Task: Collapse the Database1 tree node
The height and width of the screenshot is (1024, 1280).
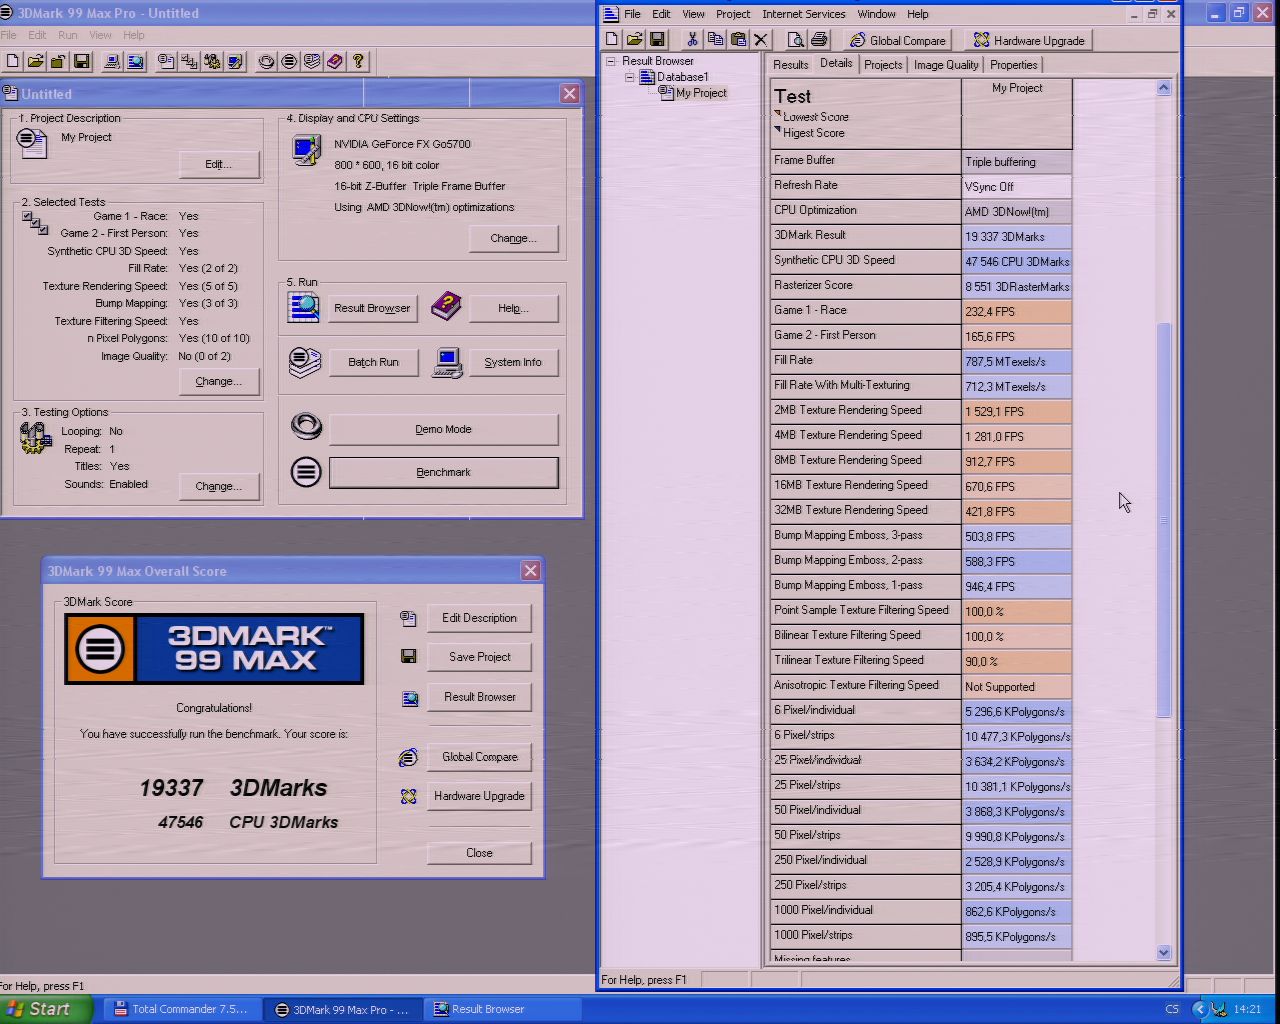Action: pyautogui.click(x=630, y=77)
